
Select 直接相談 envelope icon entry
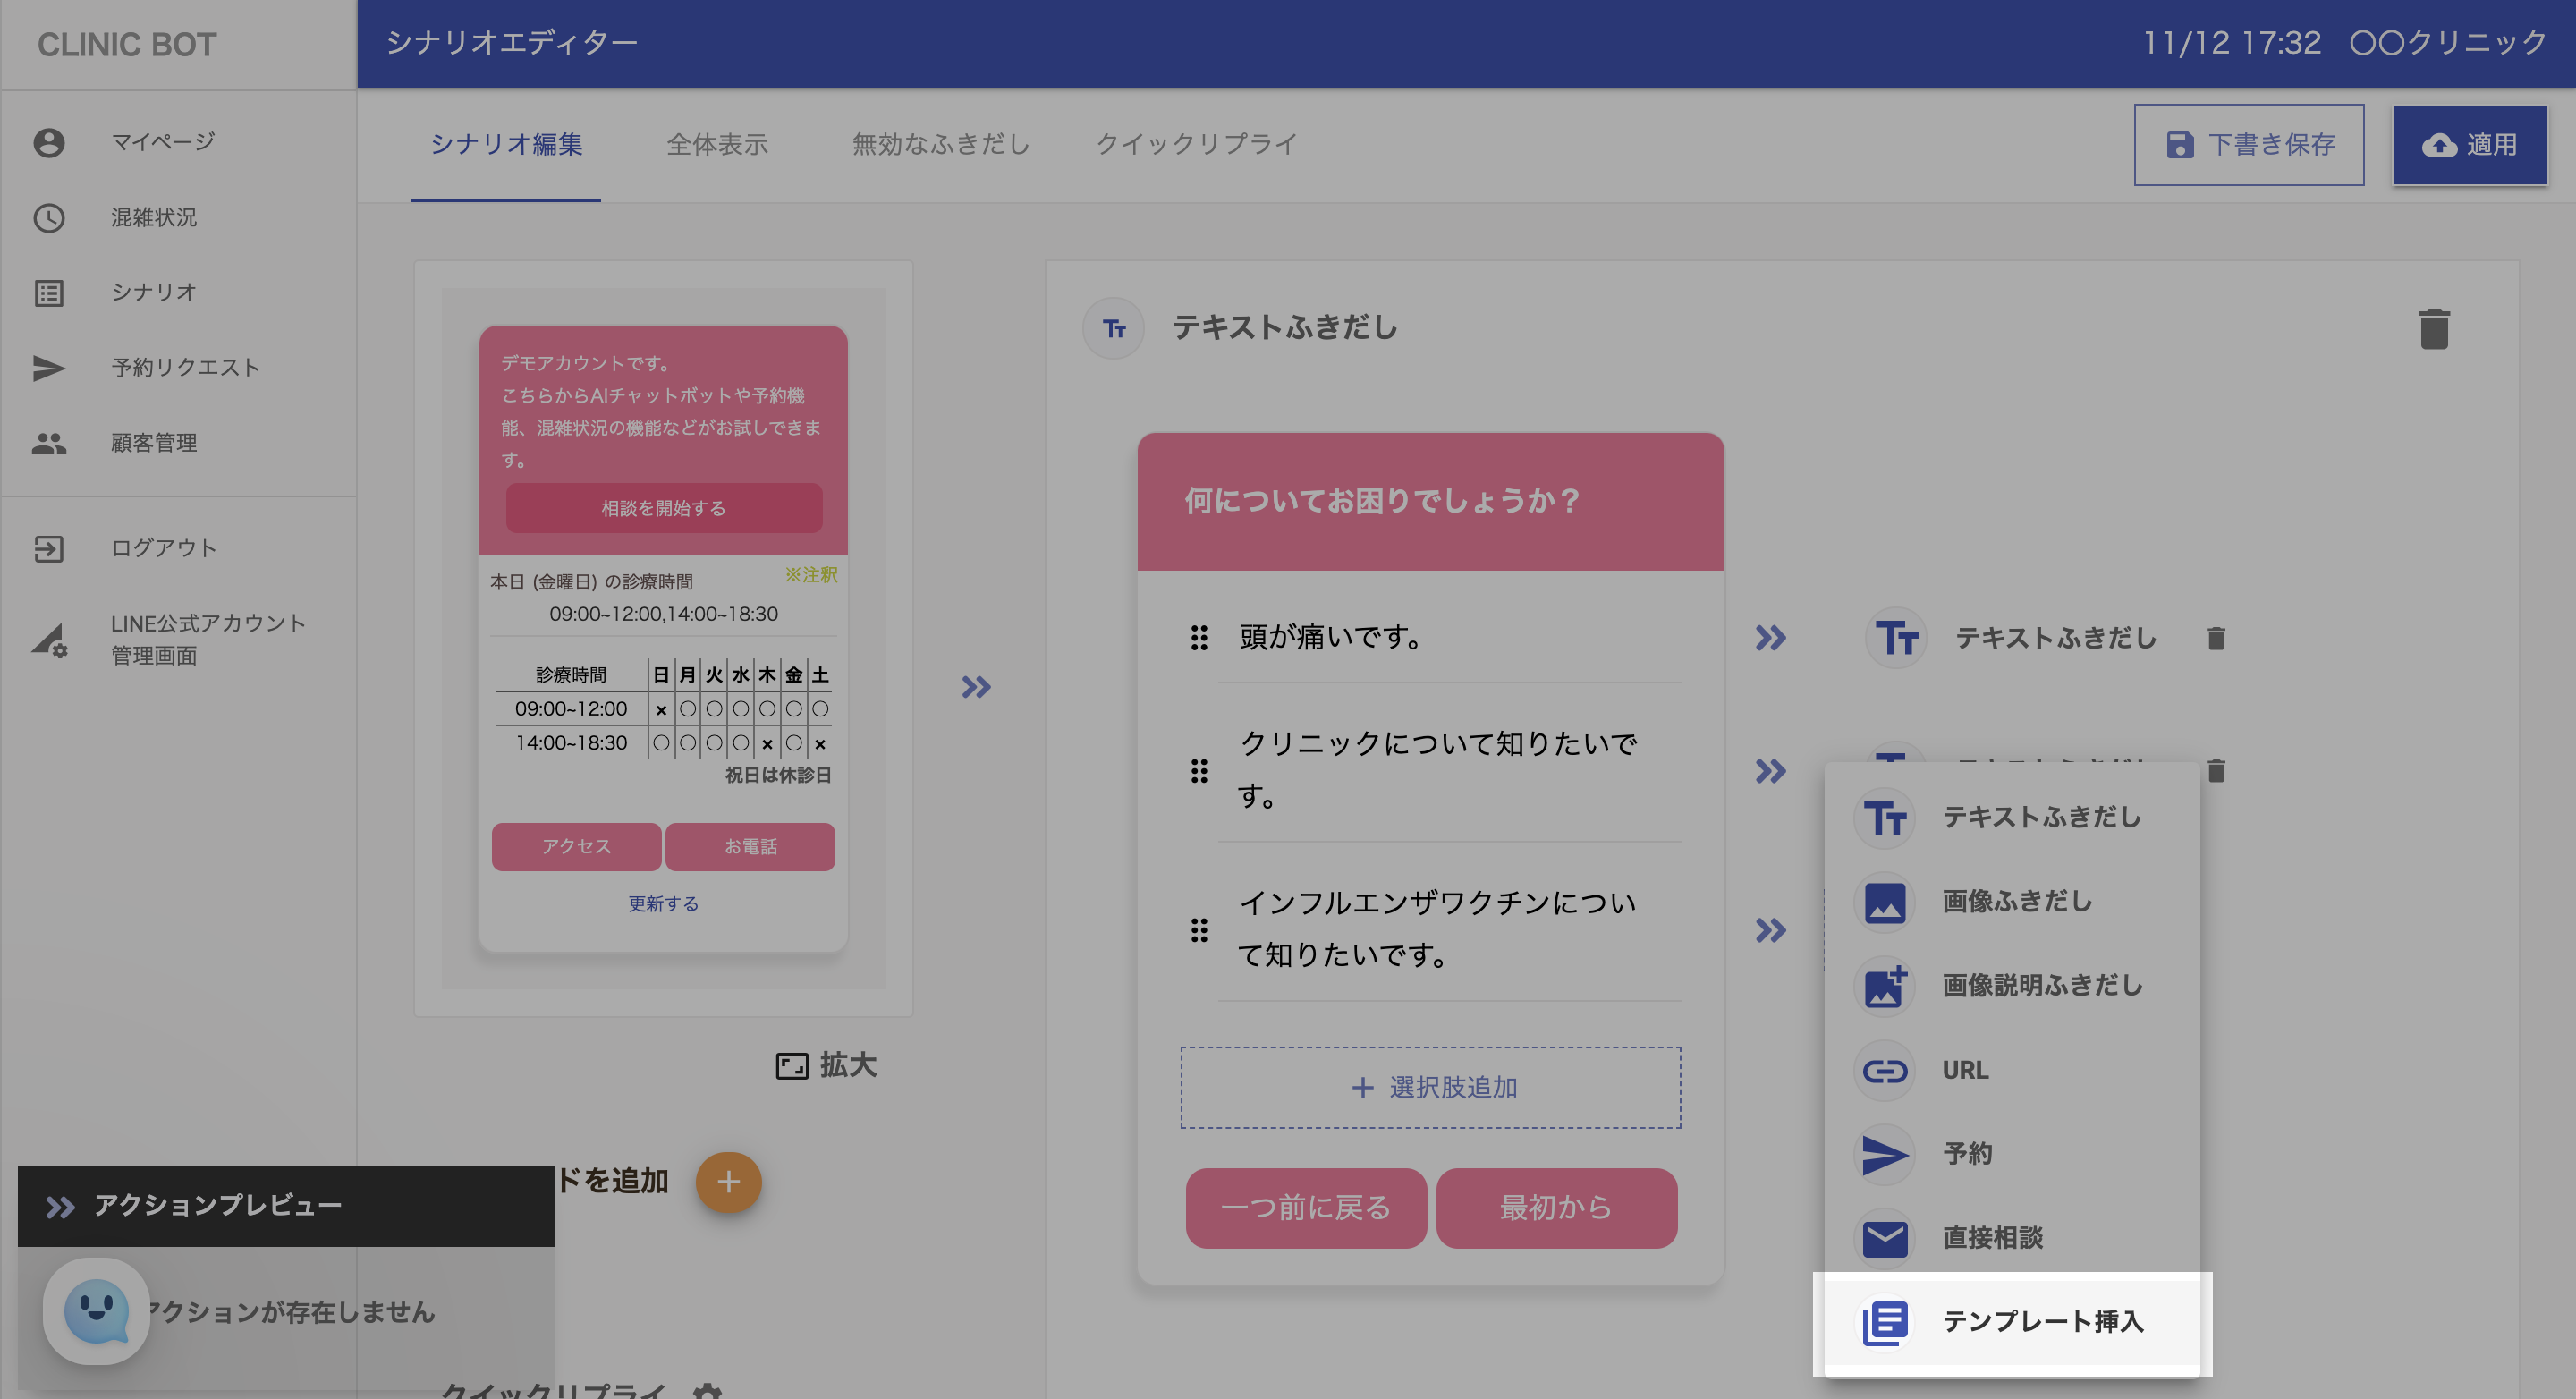pyautogui.click(x=1885, y=1239)
